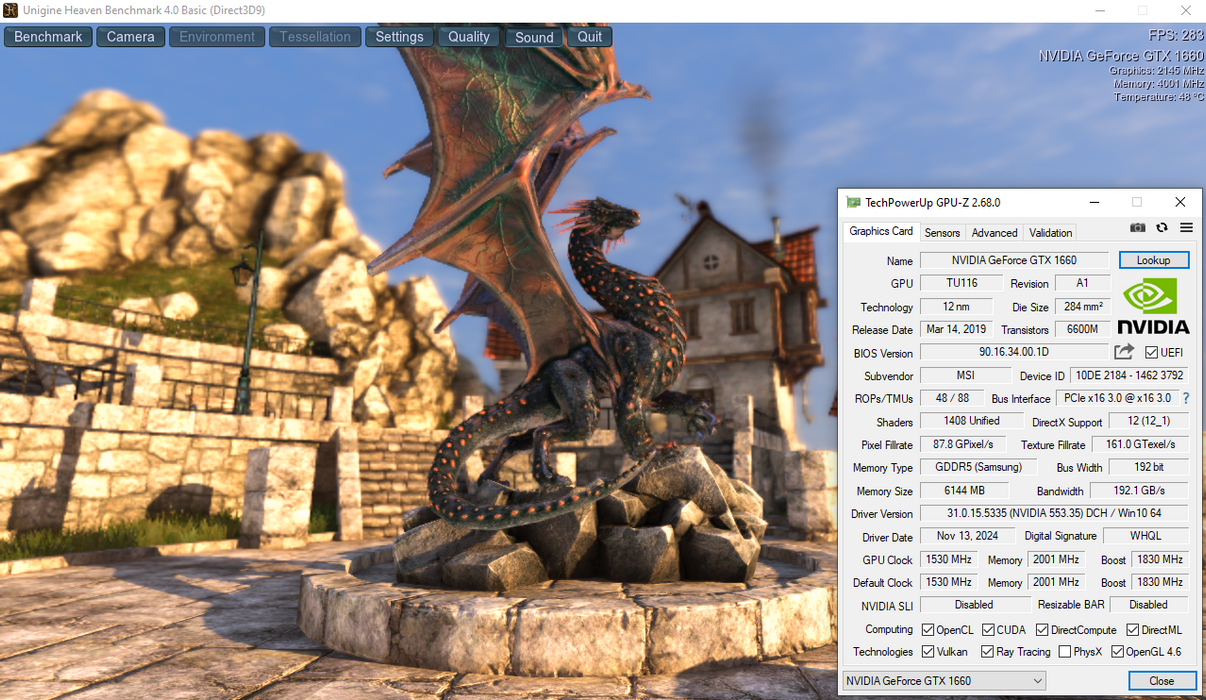Switch to the Sensors tab
Image resolution: width=1206 pixels, height=700 pixels.
point(942,232)
